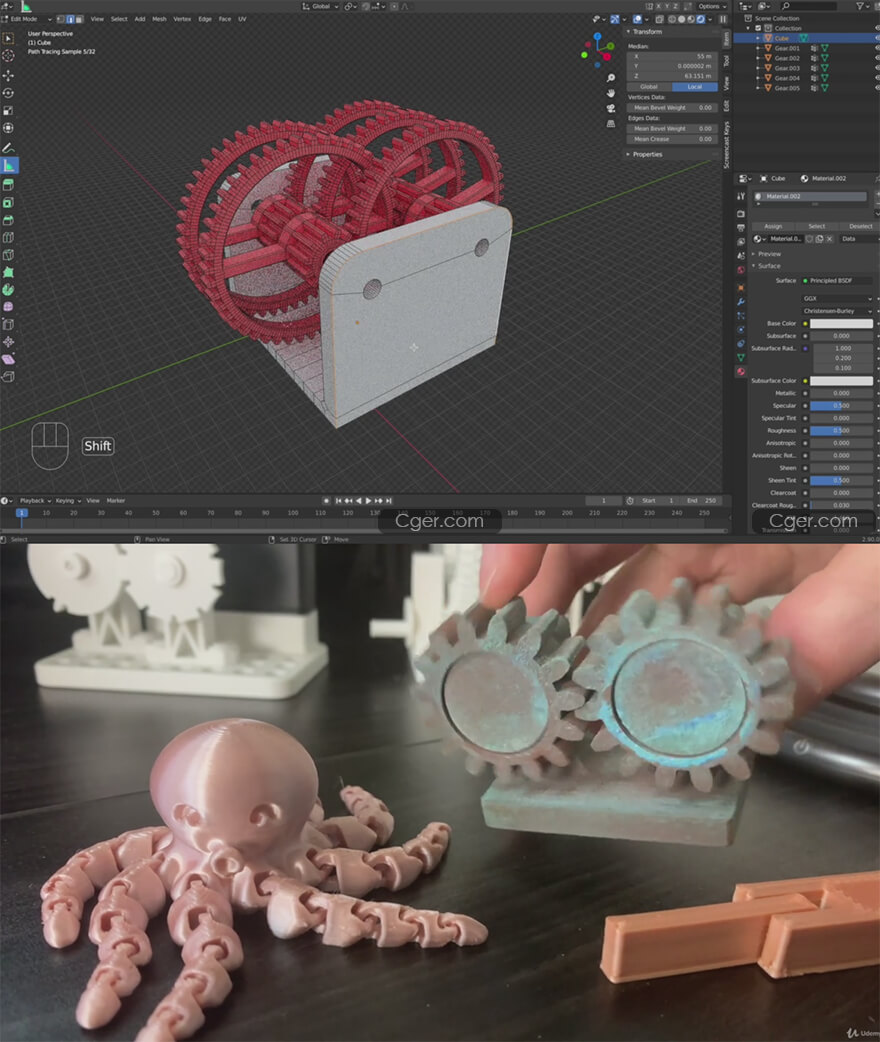The image size is (880, 1042).
Task: Toggle perspective/orthographic grid icon
Action: click(611, 124)
